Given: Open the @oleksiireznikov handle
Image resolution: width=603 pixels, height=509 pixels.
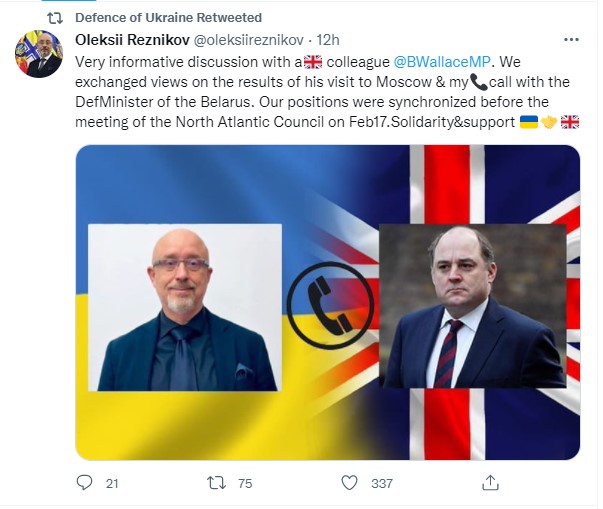Looking at the screenshot, I should pyautogui.click(x=248, y=40).
